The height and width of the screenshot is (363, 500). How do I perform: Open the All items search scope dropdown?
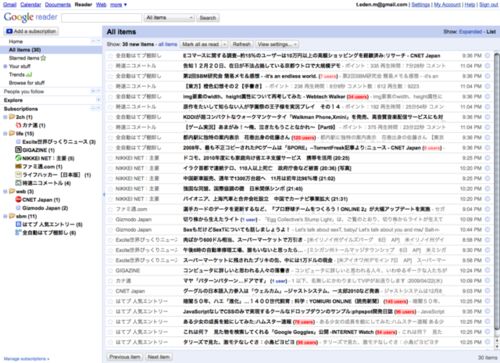(169, 18)
